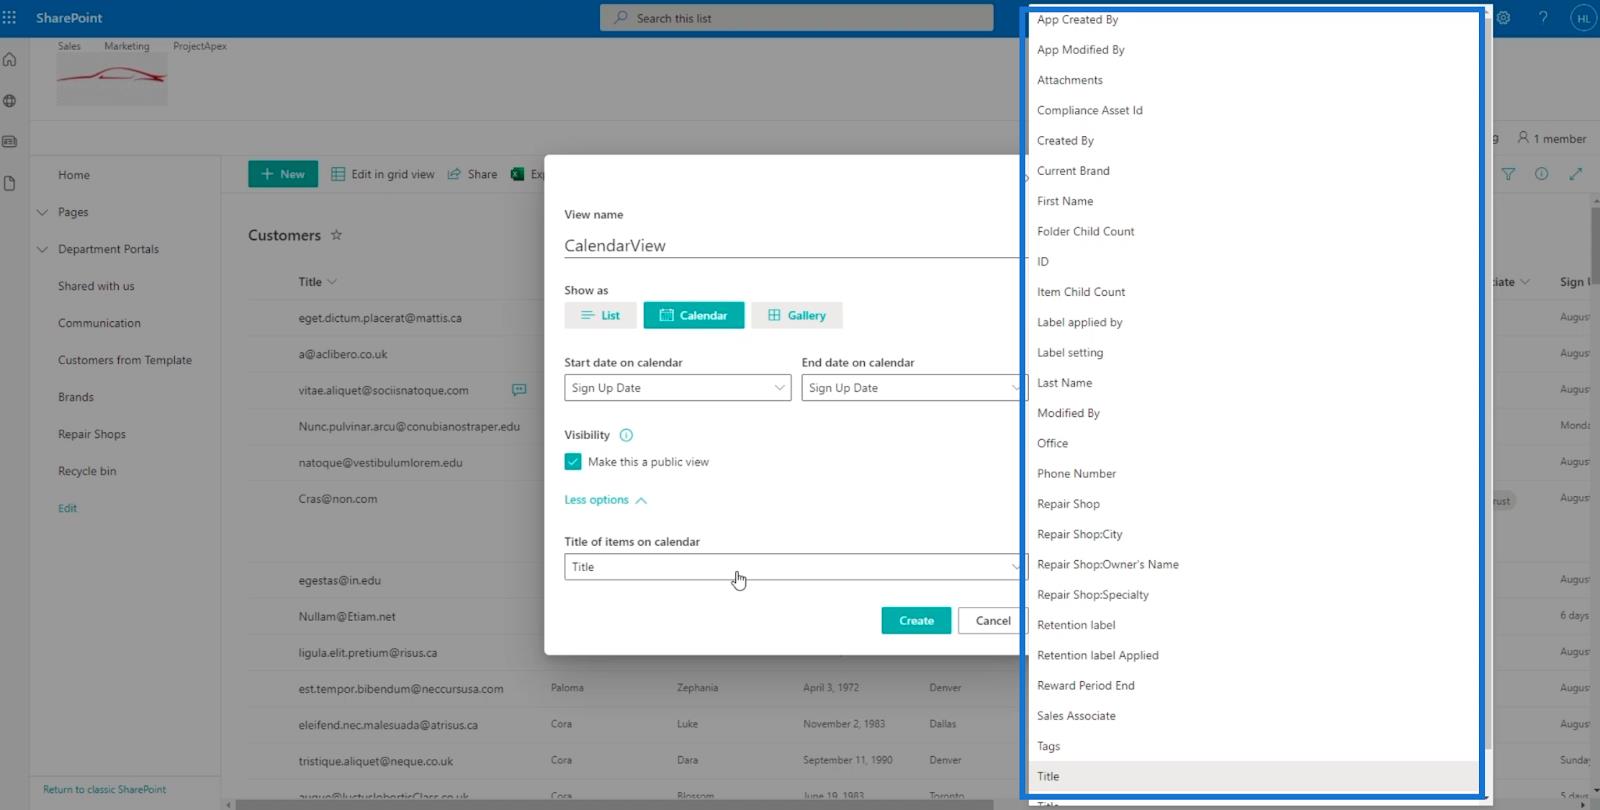Collapse the Pages navigation group

pos(42,212)
